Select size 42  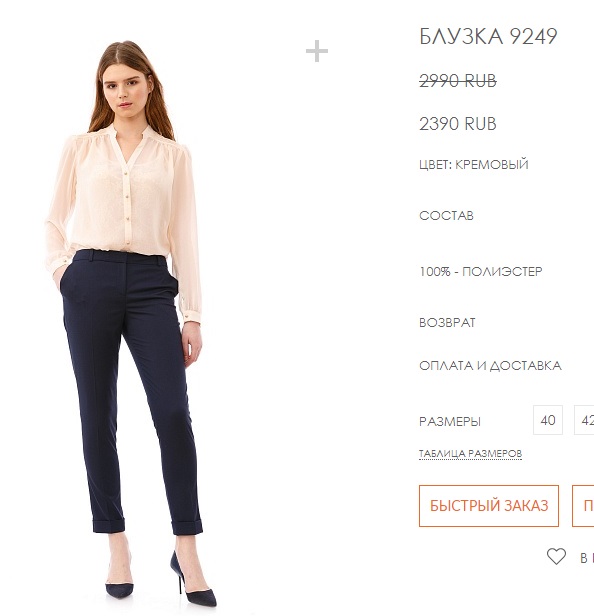pyautogui.click(x=585, y=420)
